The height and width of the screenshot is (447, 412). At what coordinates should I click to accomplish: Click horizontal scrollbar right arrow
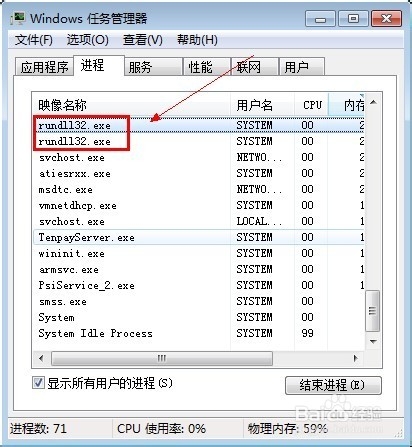(355, 358)
